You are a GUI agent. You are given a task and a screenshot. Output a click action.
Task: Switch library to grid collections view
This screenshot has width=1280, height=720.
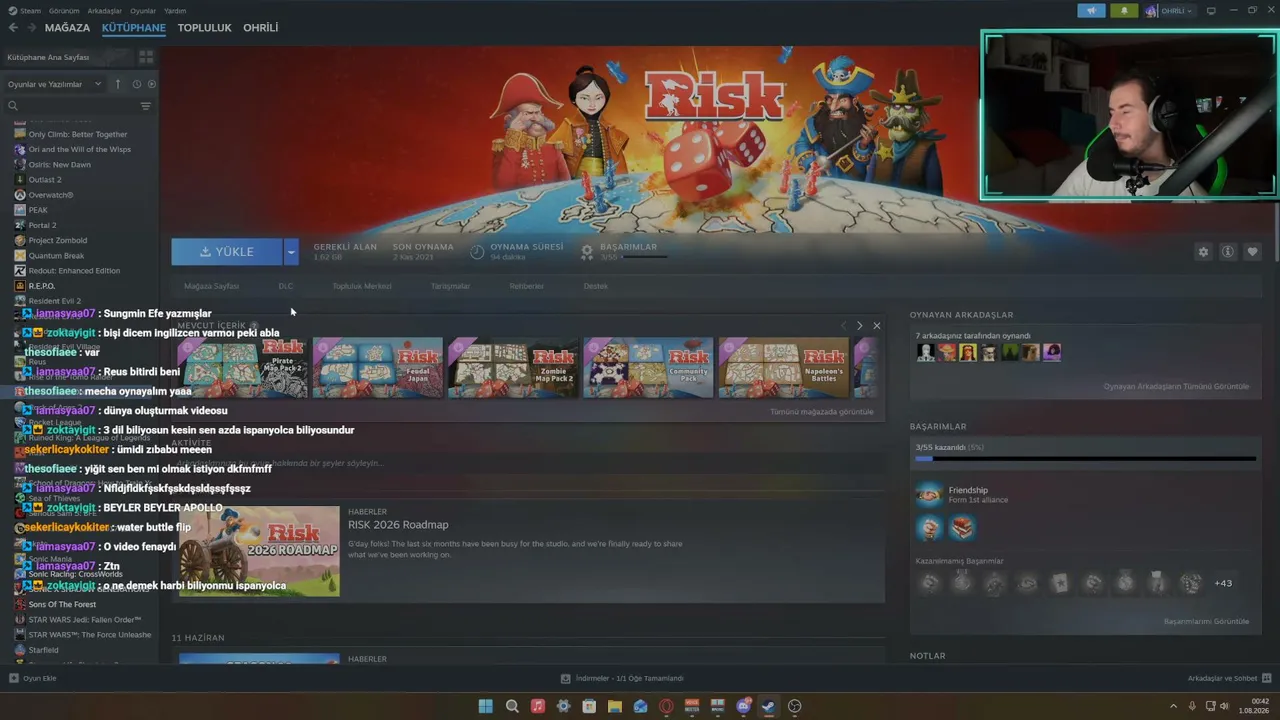(146, 57)
